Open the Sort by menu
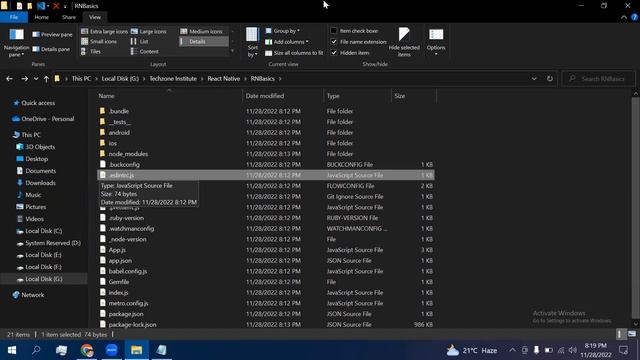The width and height of the screenshot is (640, 360). point(253,42)
